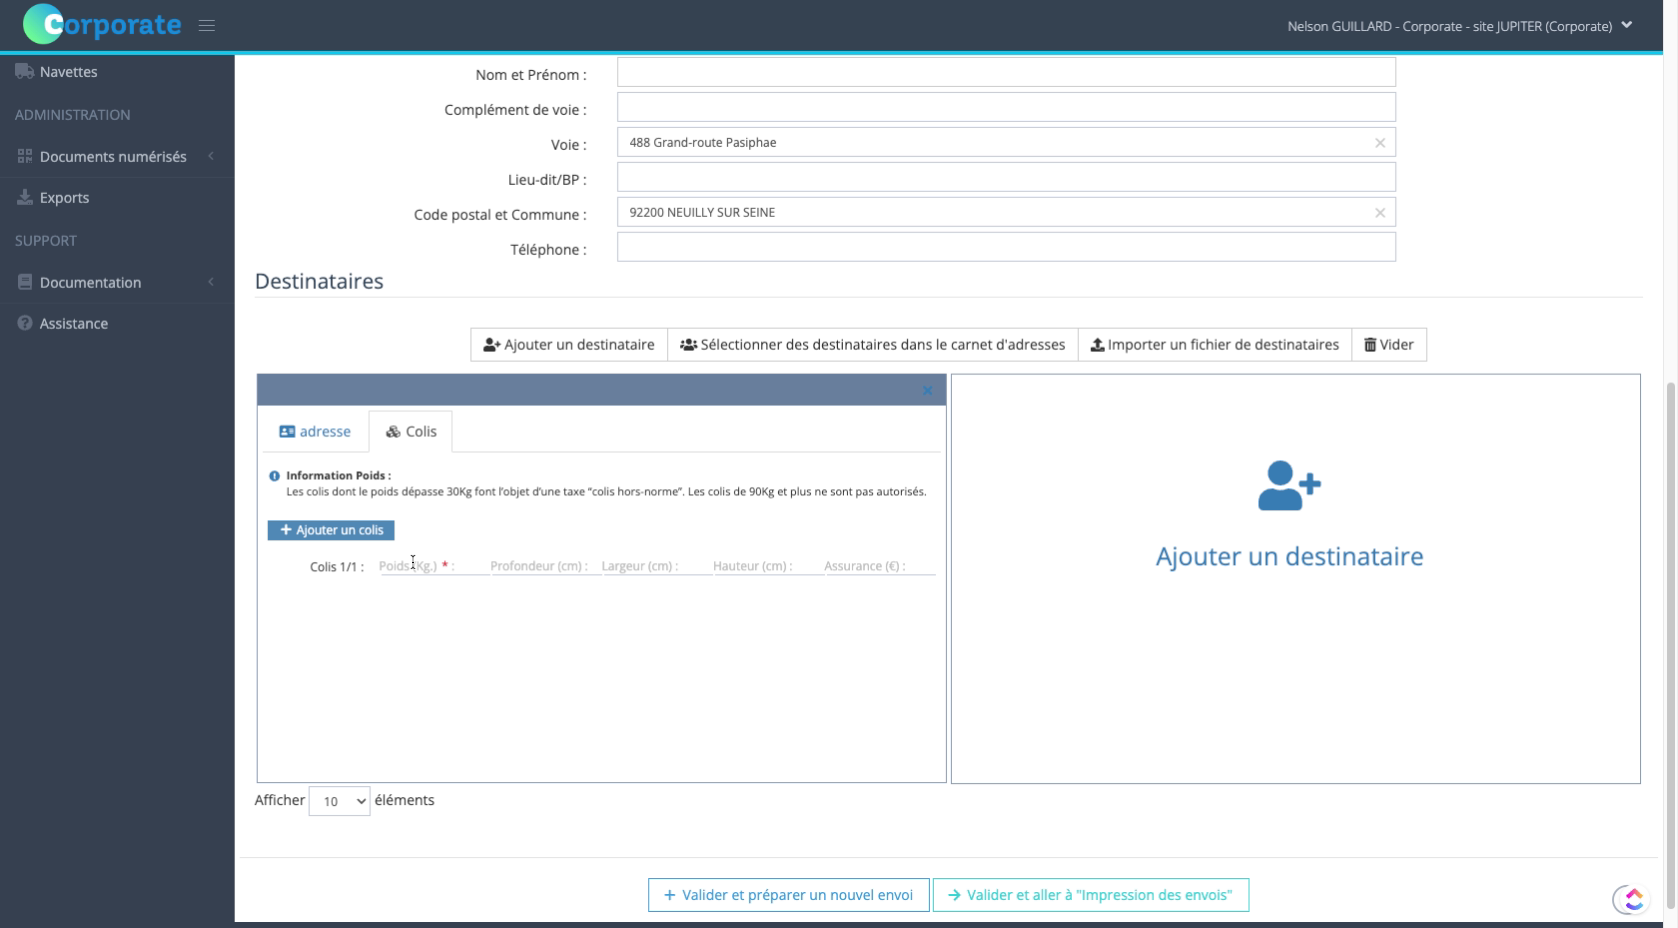Click the Profondeur (cm) input
1678x928 pixels.
point(545,566)
